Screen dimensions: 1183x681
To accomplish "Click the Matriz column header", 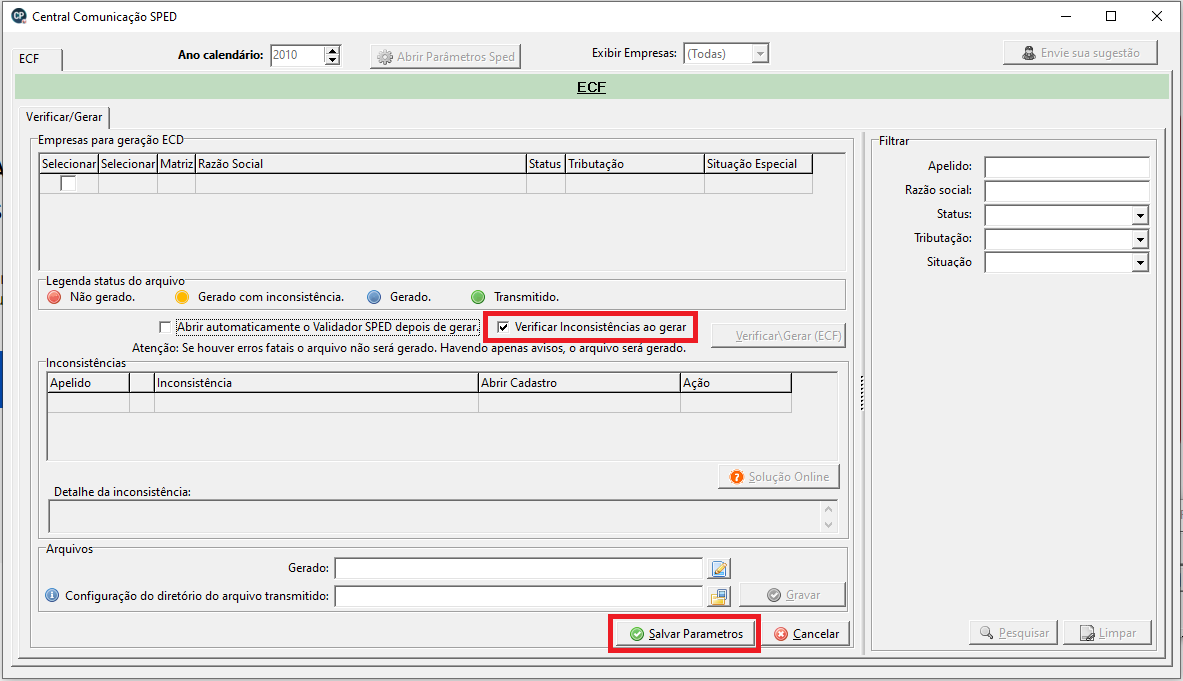I will [177, 164].
